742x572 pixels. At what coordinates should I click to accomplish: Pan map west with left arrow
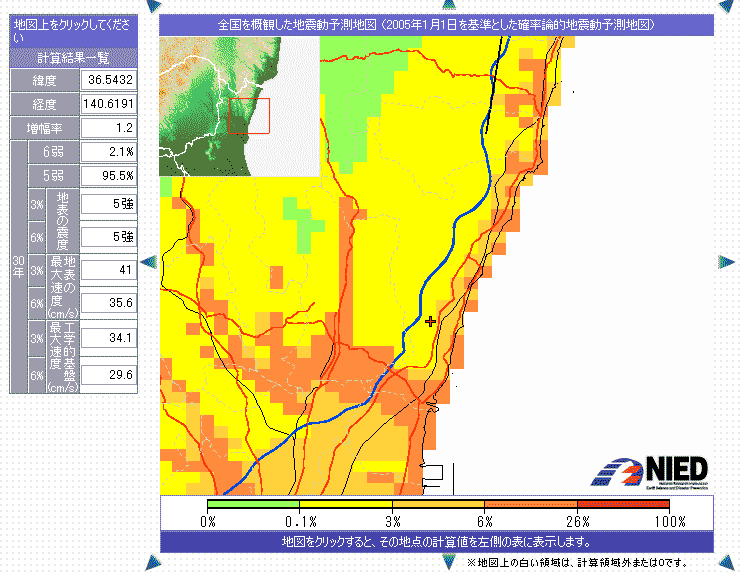click(x=149, y=261)
